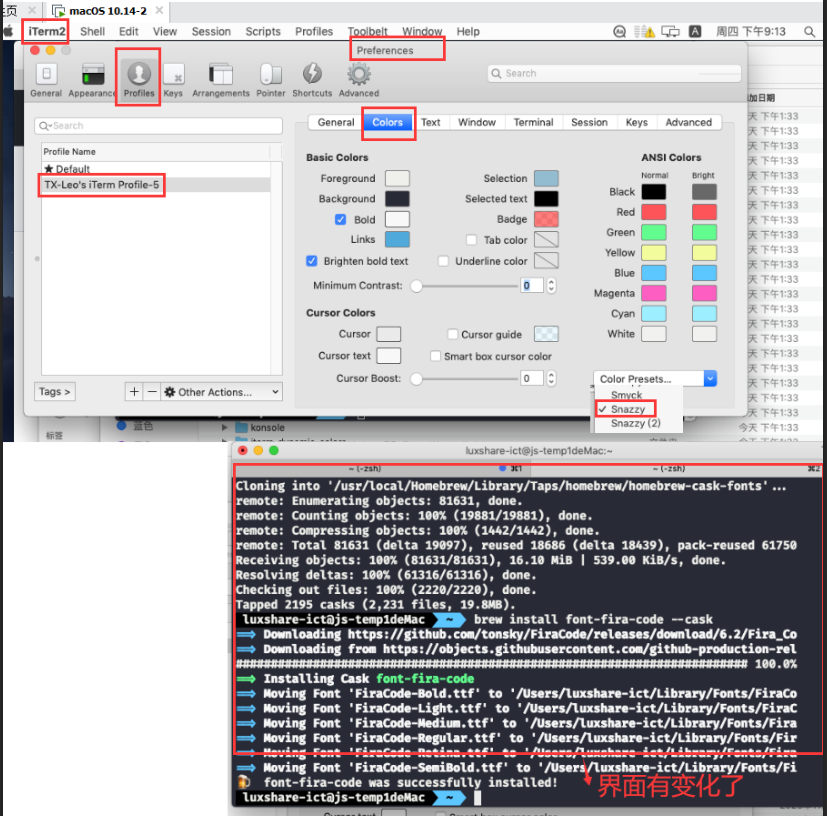This screenshot has height=816, width=827.
Task: Switch to the profile Advanced tab
Action: [688, 122]
